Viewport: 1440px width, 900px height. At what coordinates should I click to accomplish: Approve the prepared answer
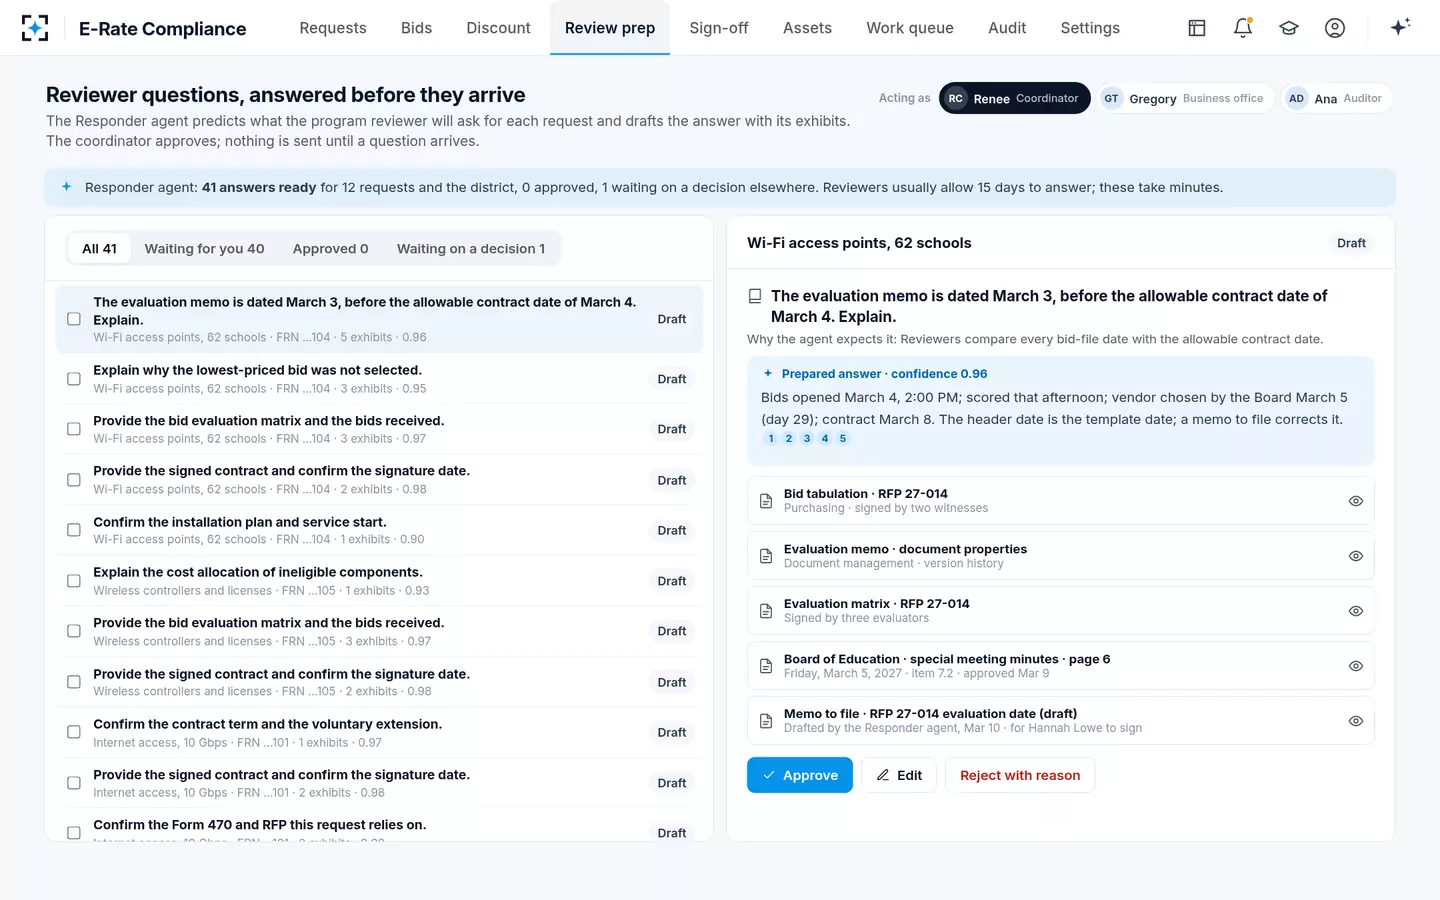(800, 775)
